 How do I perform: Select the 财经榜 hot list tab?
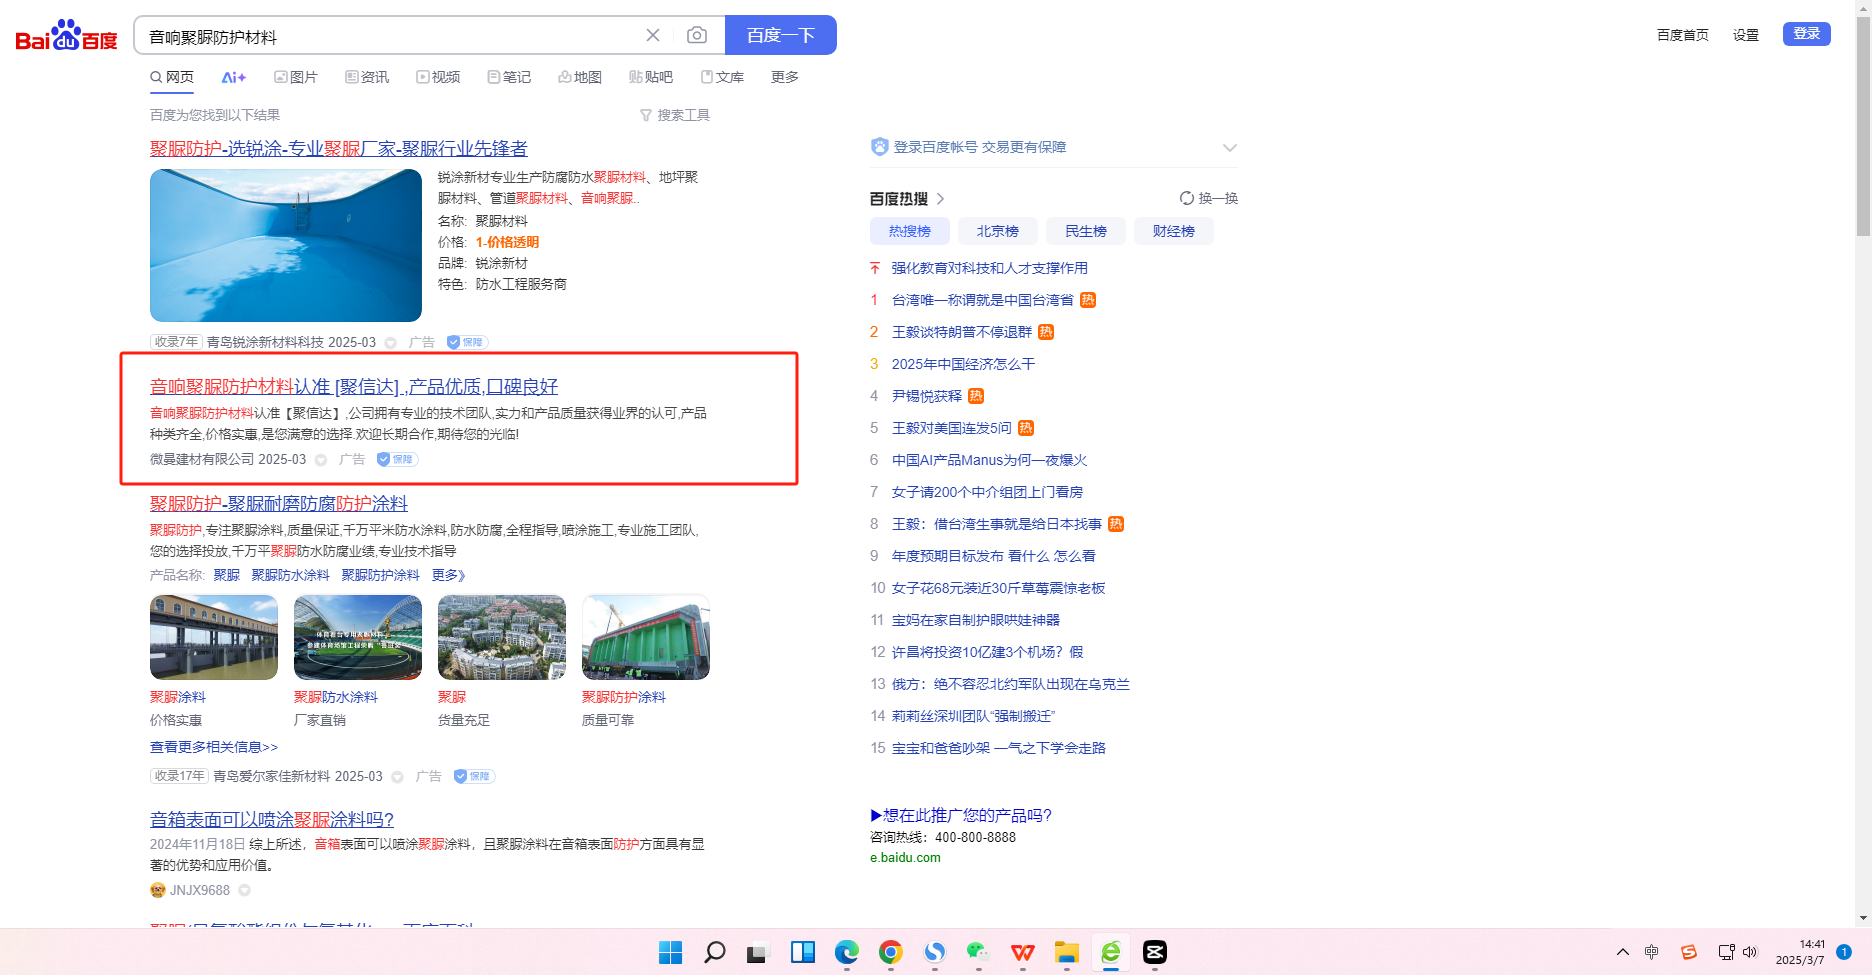[x=1173, y=231]
